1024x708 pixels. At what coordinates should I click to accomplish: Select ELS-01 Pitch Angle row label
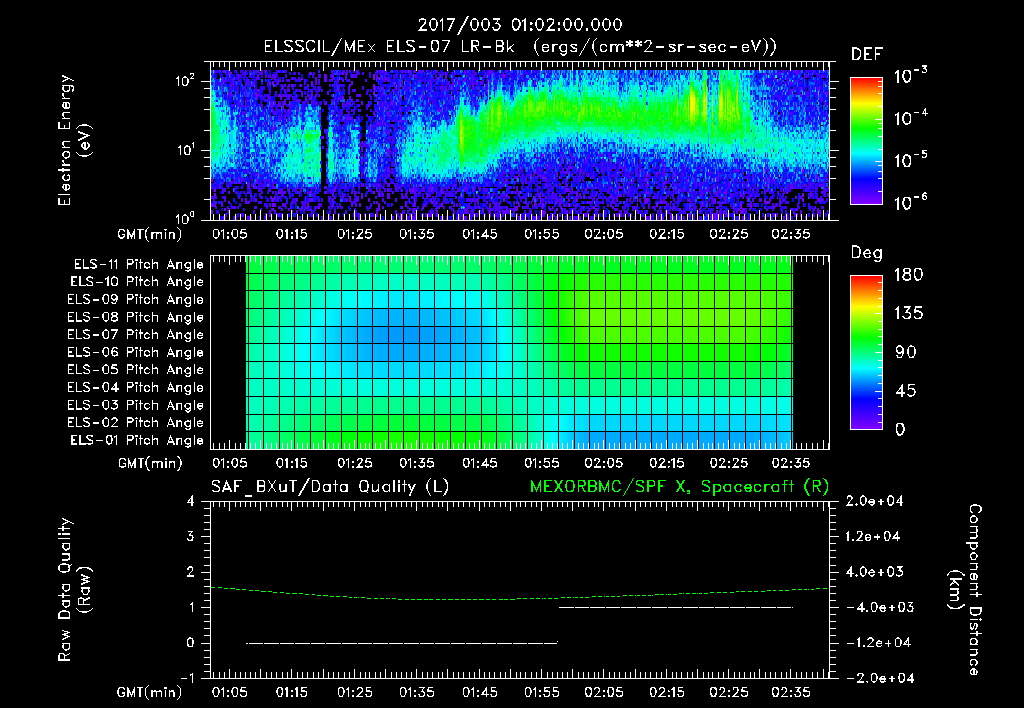[x=137, y=440]
